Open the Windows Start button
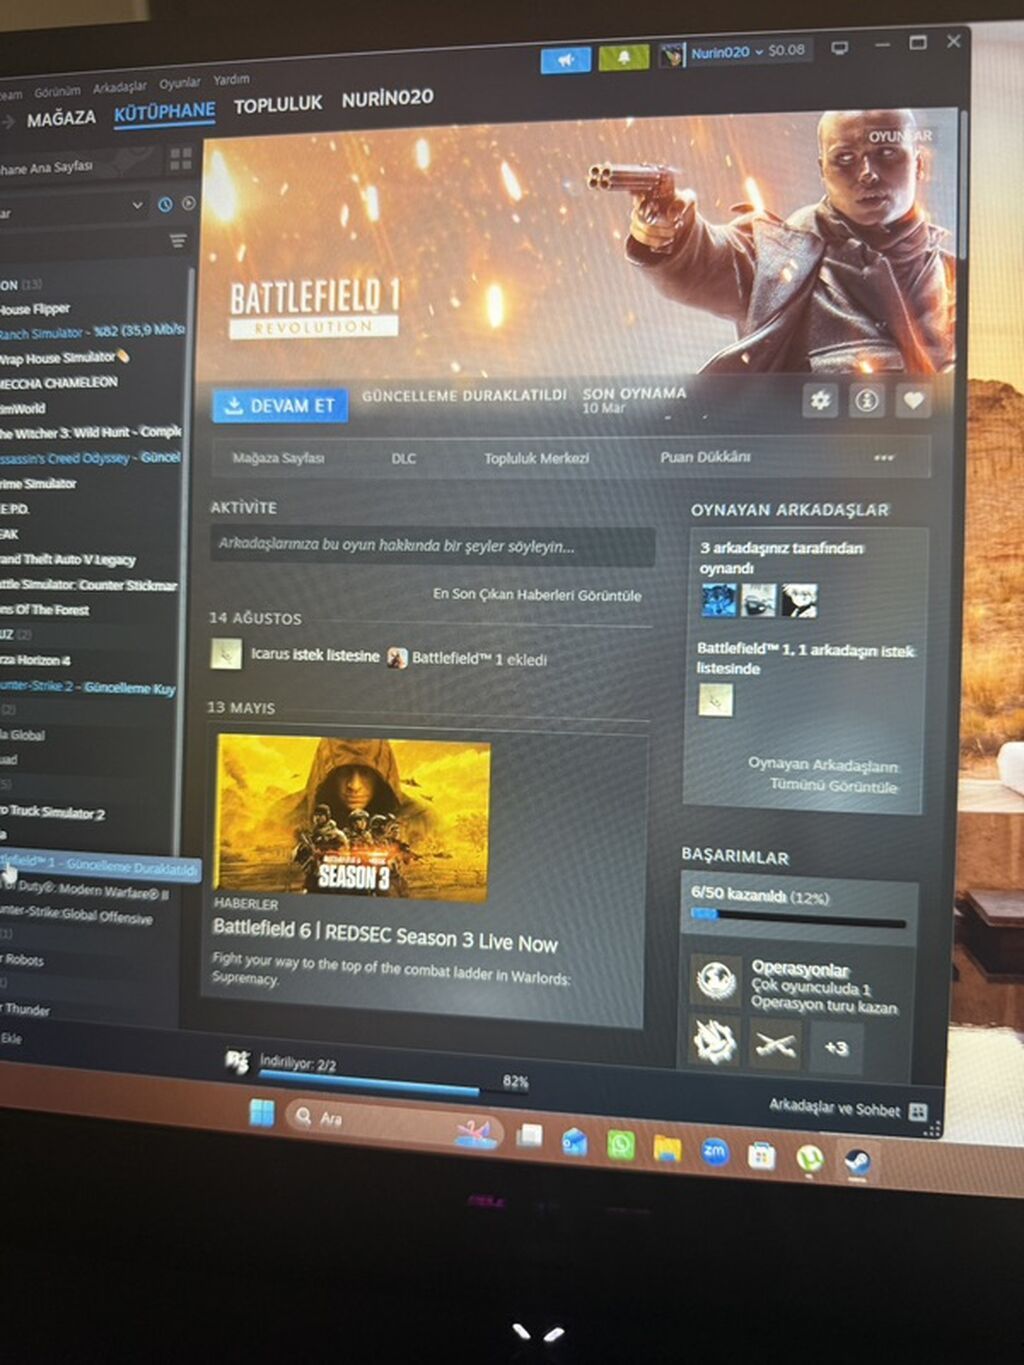 coord(262,1112)
